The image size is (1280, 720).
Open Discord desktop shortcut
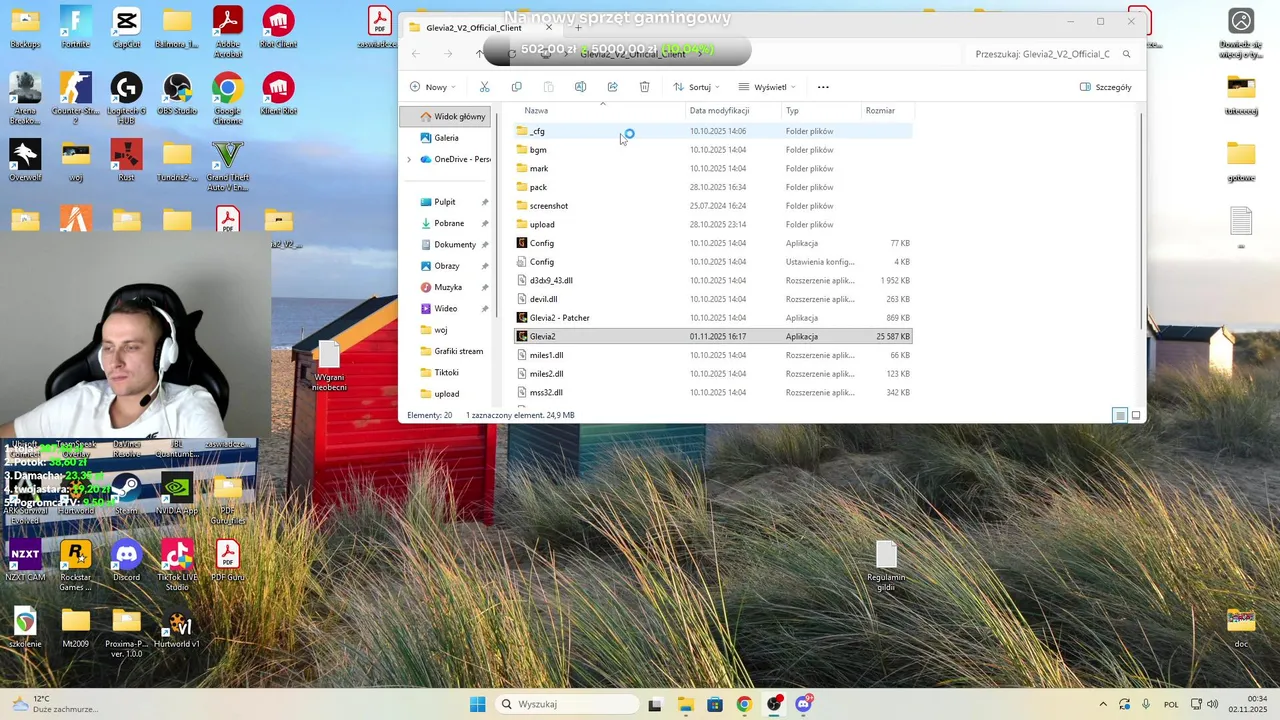click(126, 560)
